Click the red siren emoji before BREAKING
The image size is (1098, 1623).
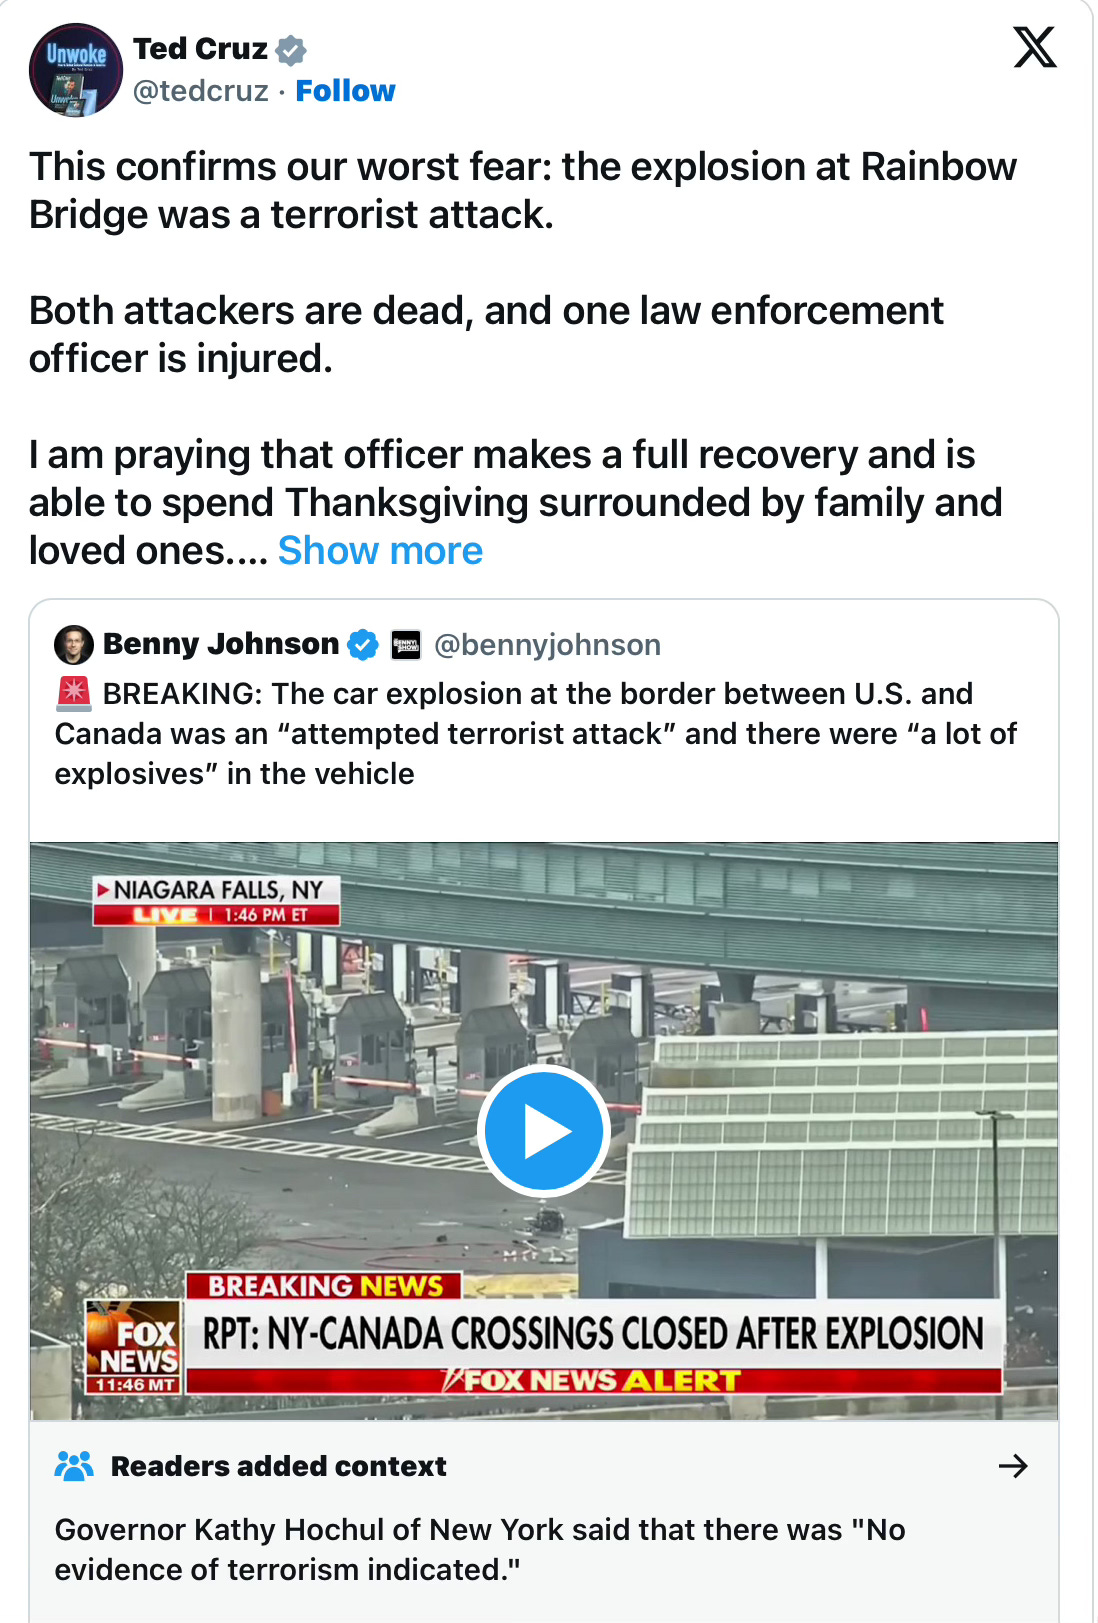74,693
